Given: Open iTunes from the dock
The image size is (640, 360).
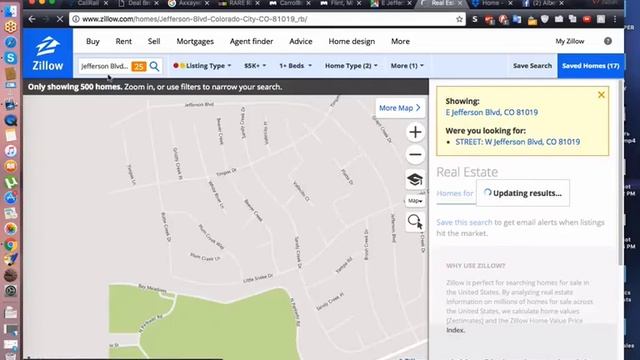Looking at the screenshot, I should point(11,151).
